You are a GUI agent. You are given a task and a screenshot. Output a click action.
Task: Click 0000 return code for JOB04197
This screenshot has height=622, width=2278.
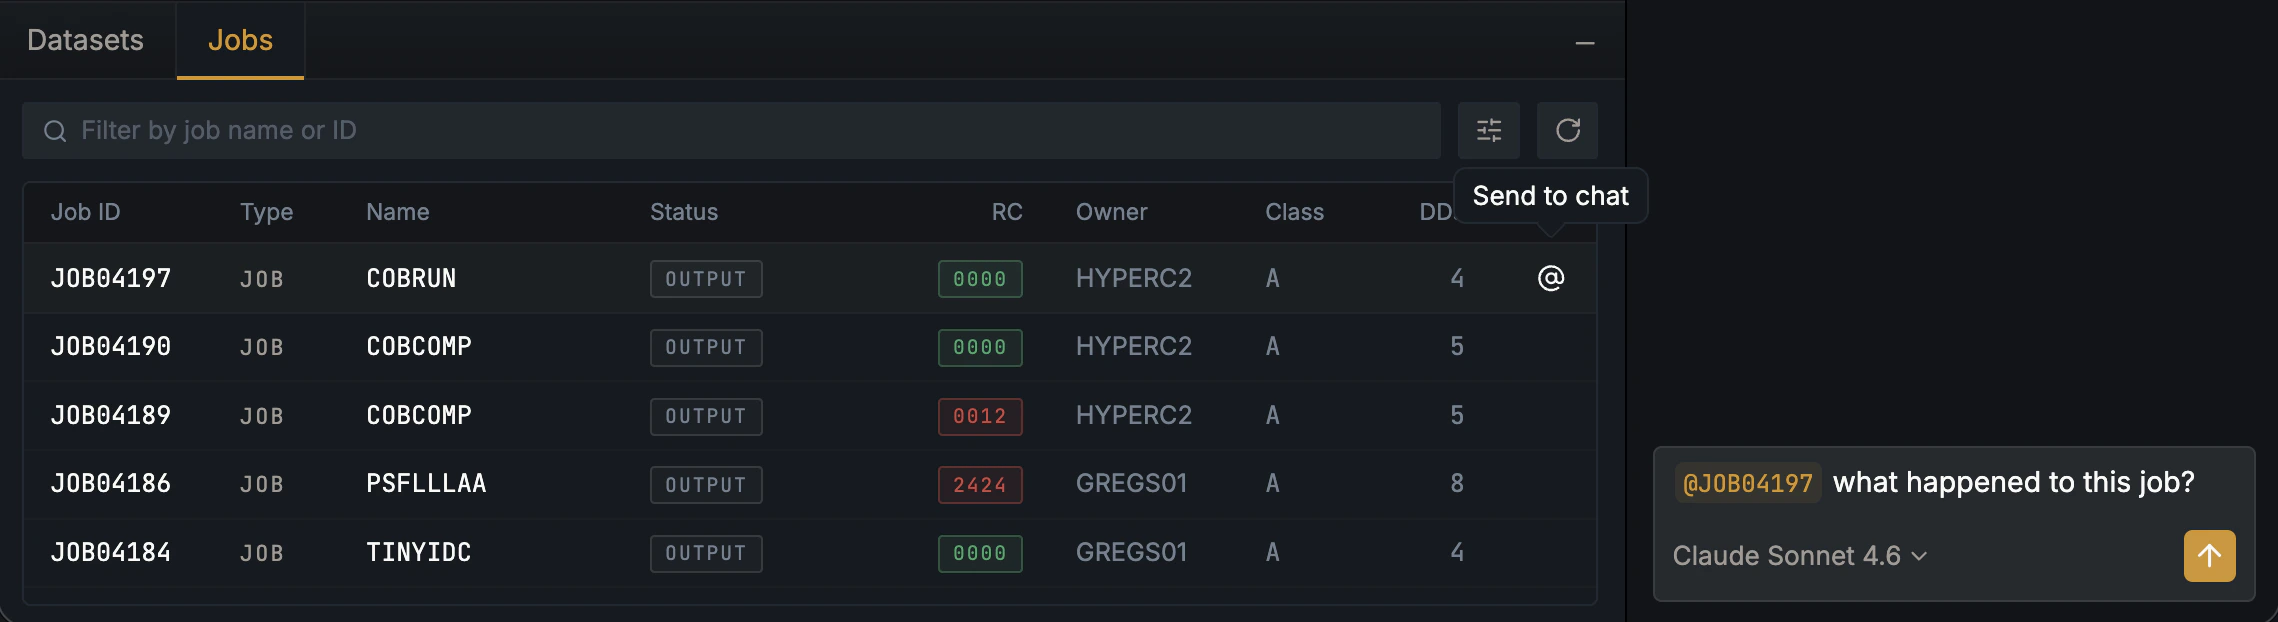[x=980, y=279]
